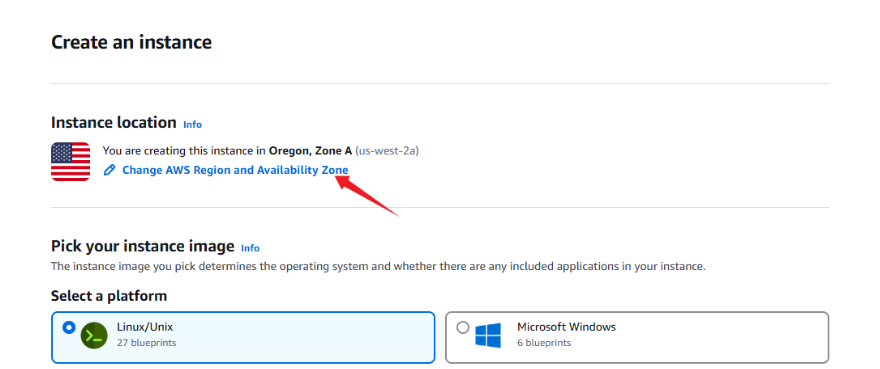Click the blue Windows logo icon
The width and height of the screenshot is (880, 369).
488,335
